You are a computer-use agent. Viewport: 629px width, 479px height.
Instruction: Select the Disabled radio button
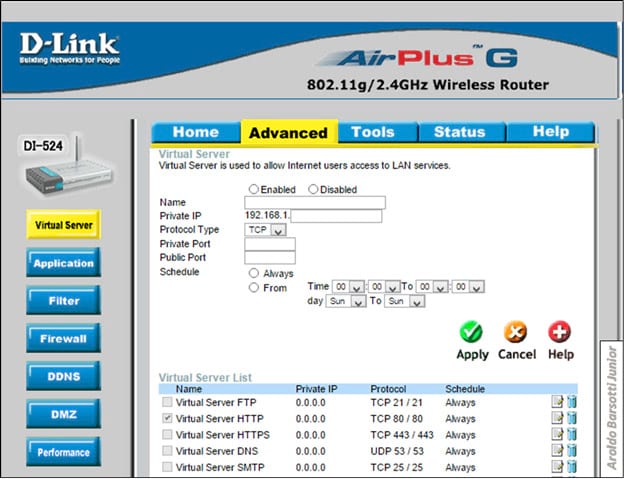[x=313, y=189]
